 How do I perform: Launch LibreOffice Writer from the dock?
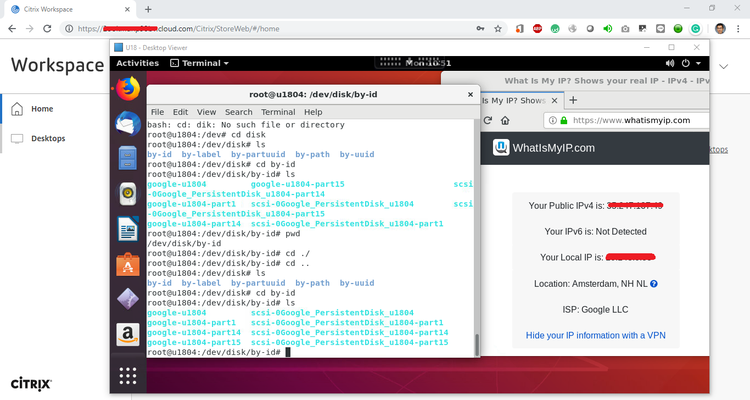tap(128, 229)
